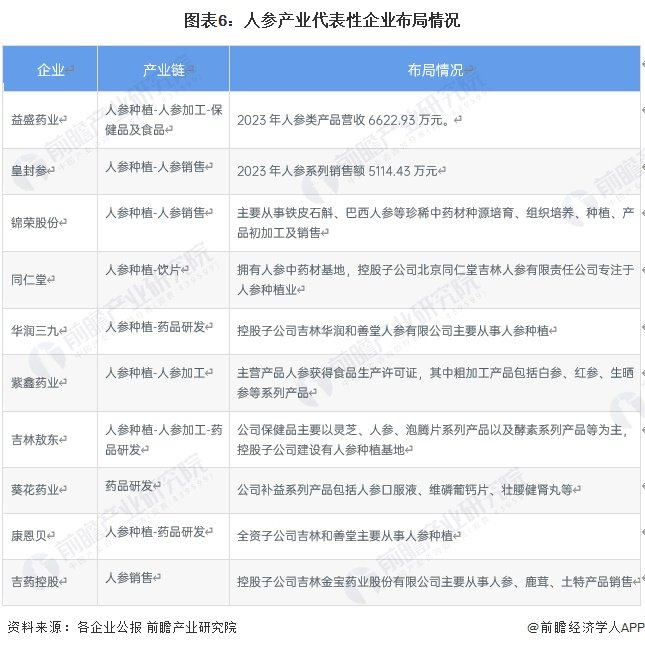Click the 人参系列销售额 5114.43万元 cell
Image resolution: width=645 pixels, height=648 pixels.
pos(435,171)
